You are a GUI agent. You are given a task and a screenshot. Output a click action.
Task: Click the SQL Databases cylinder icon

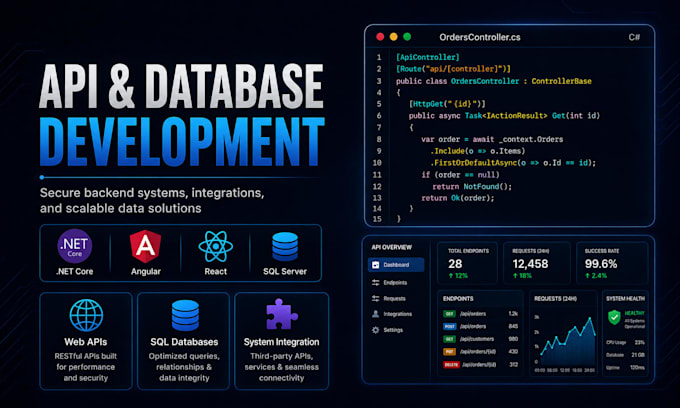(x=185, y=315)
